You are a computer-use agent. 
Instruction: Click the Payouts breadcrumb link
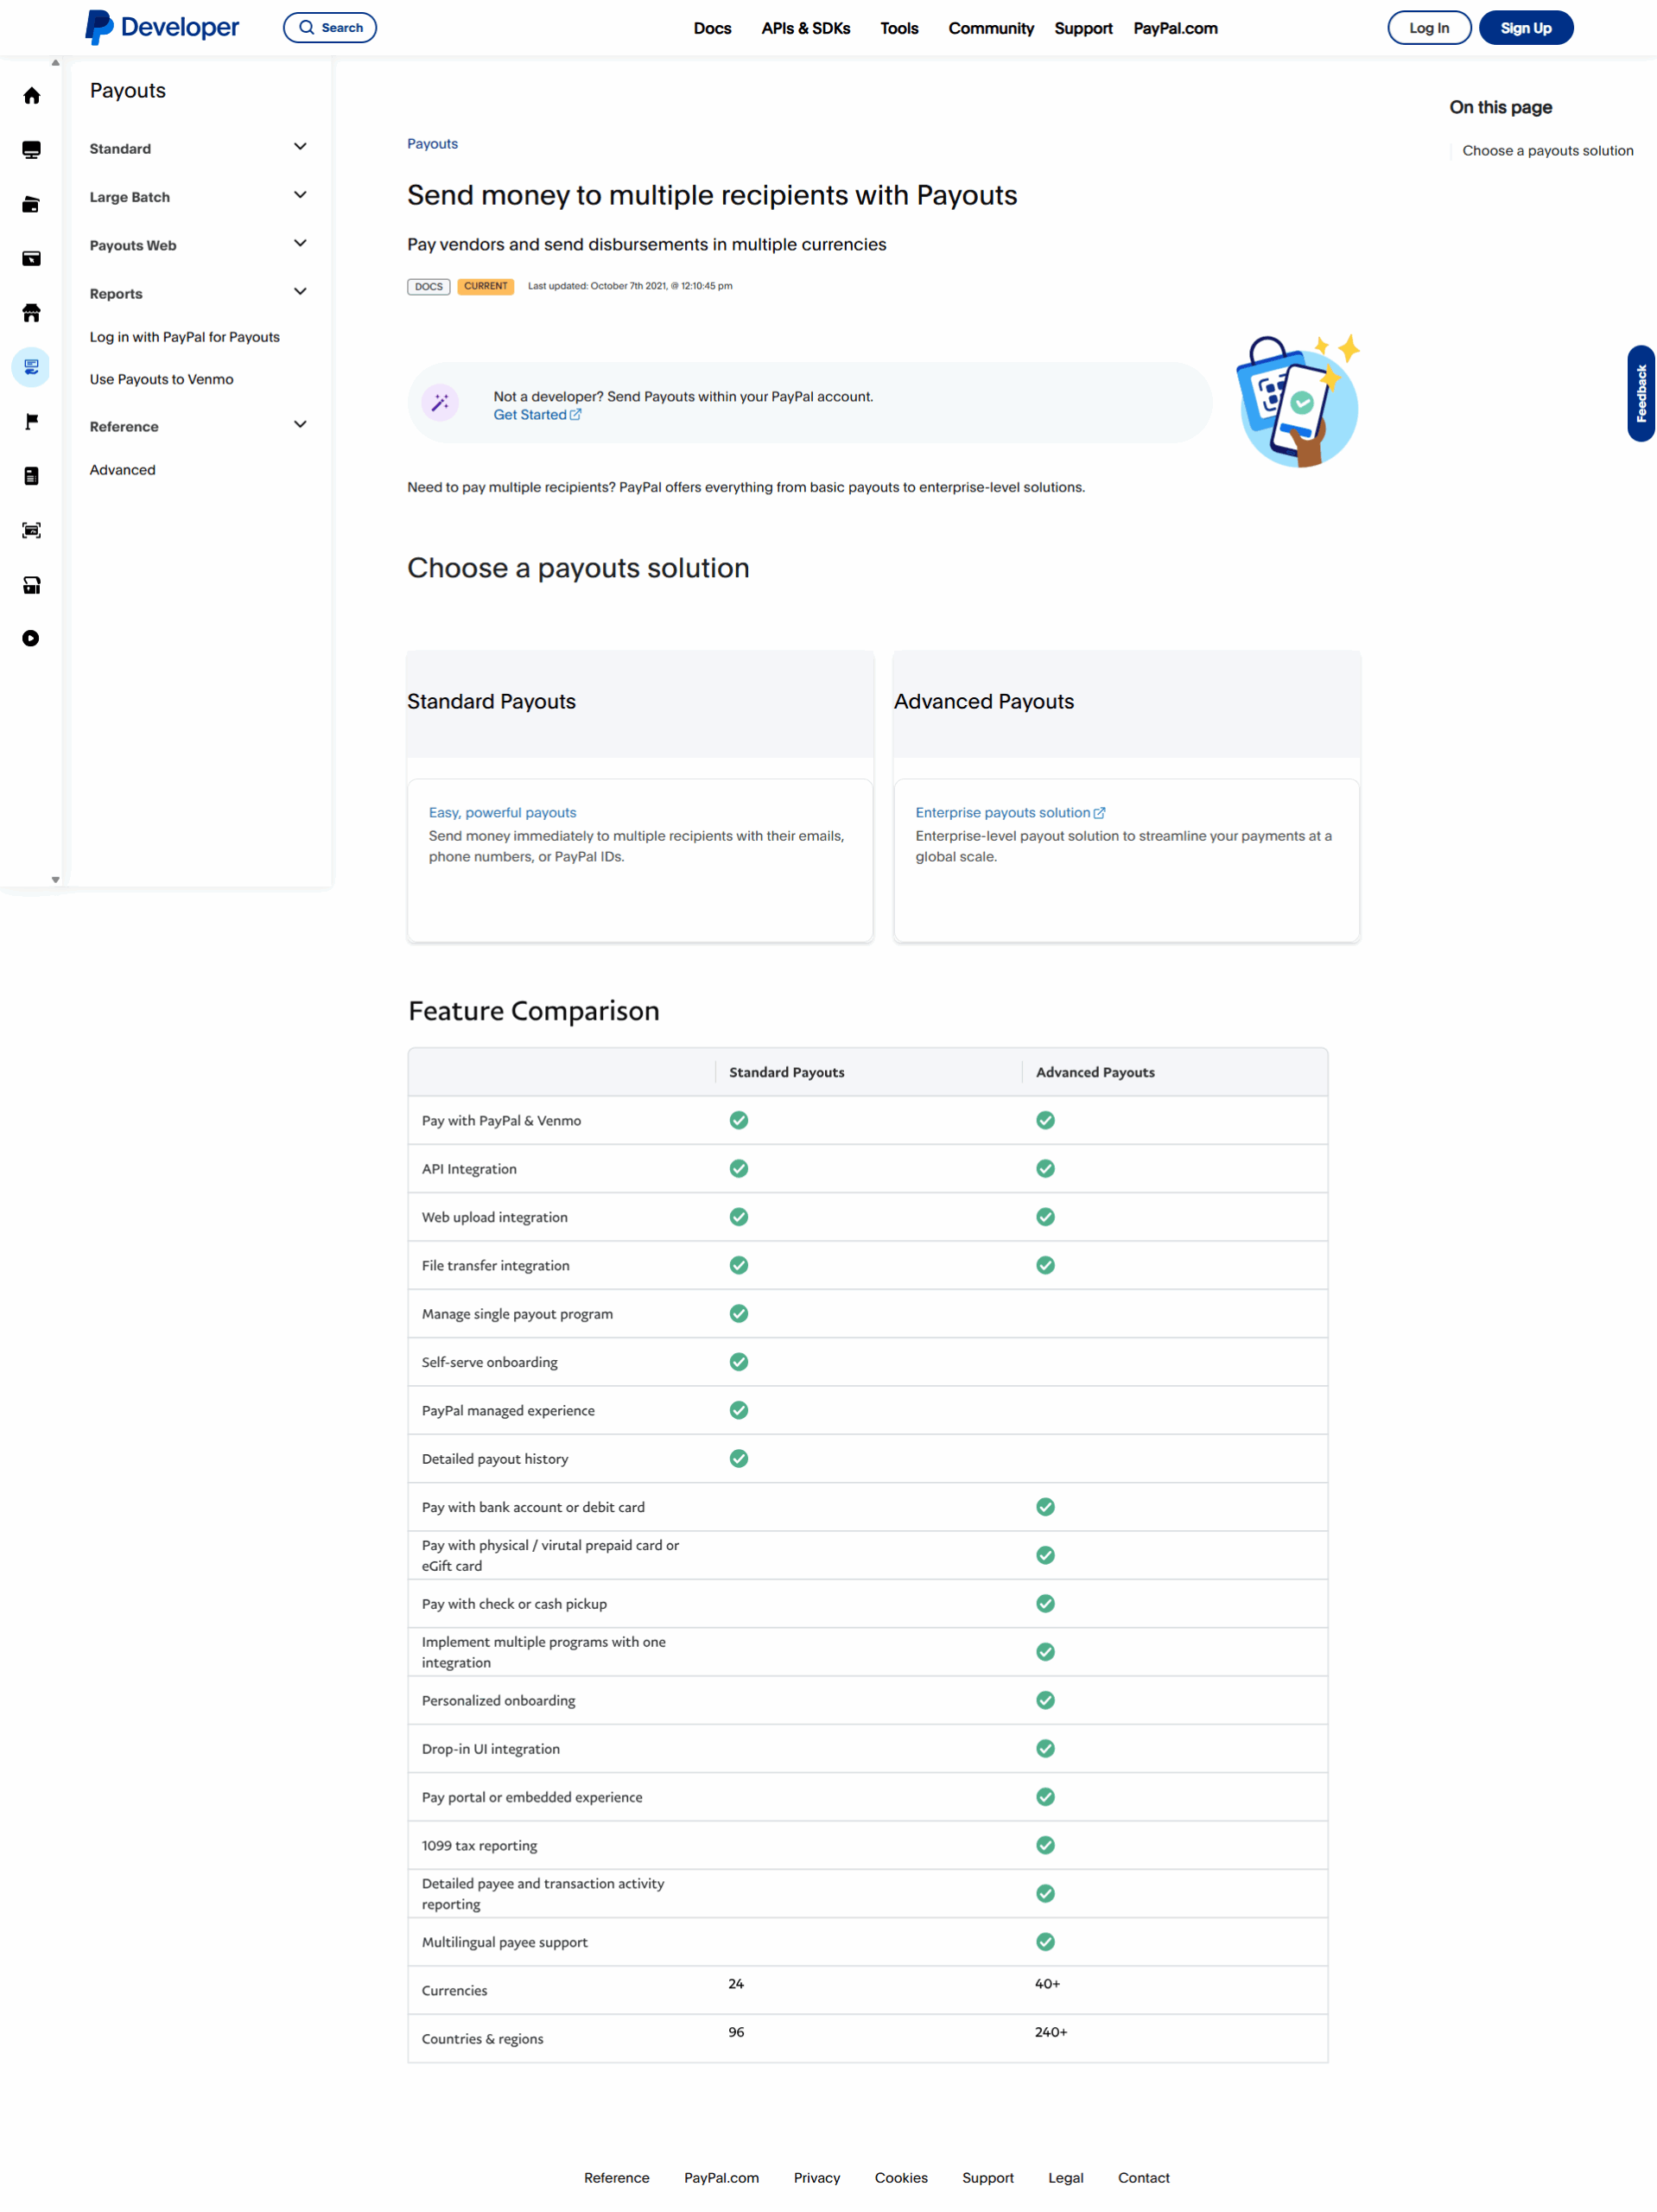point(432,144)
